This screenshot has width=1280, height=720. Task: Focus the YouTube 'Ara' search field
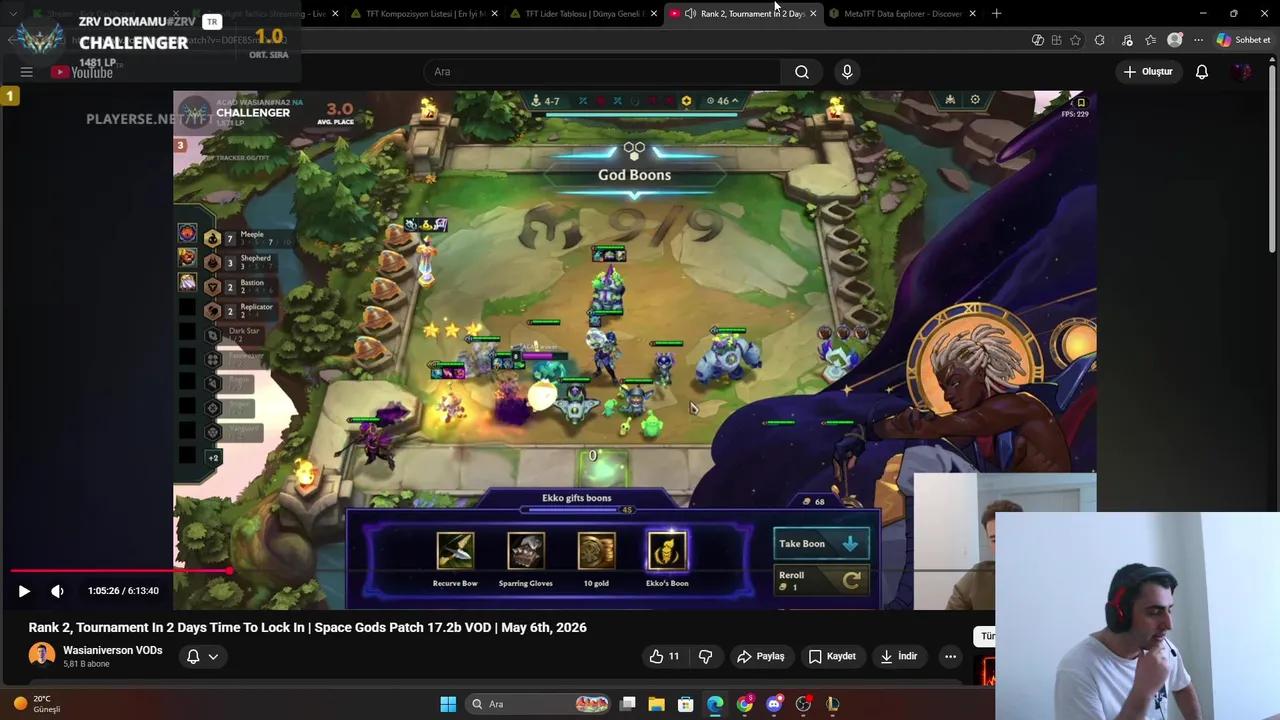coord(603,72)
